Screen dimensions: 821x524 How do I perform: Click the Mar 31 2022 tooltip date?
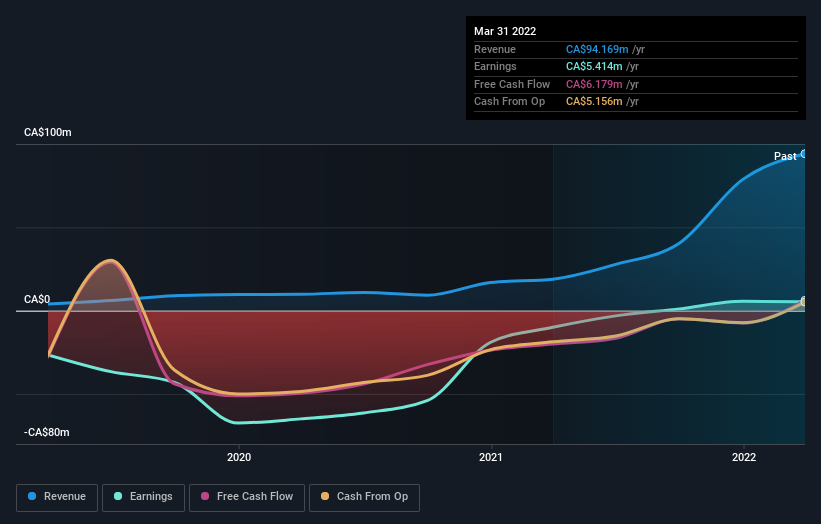[x=505, y=31]
